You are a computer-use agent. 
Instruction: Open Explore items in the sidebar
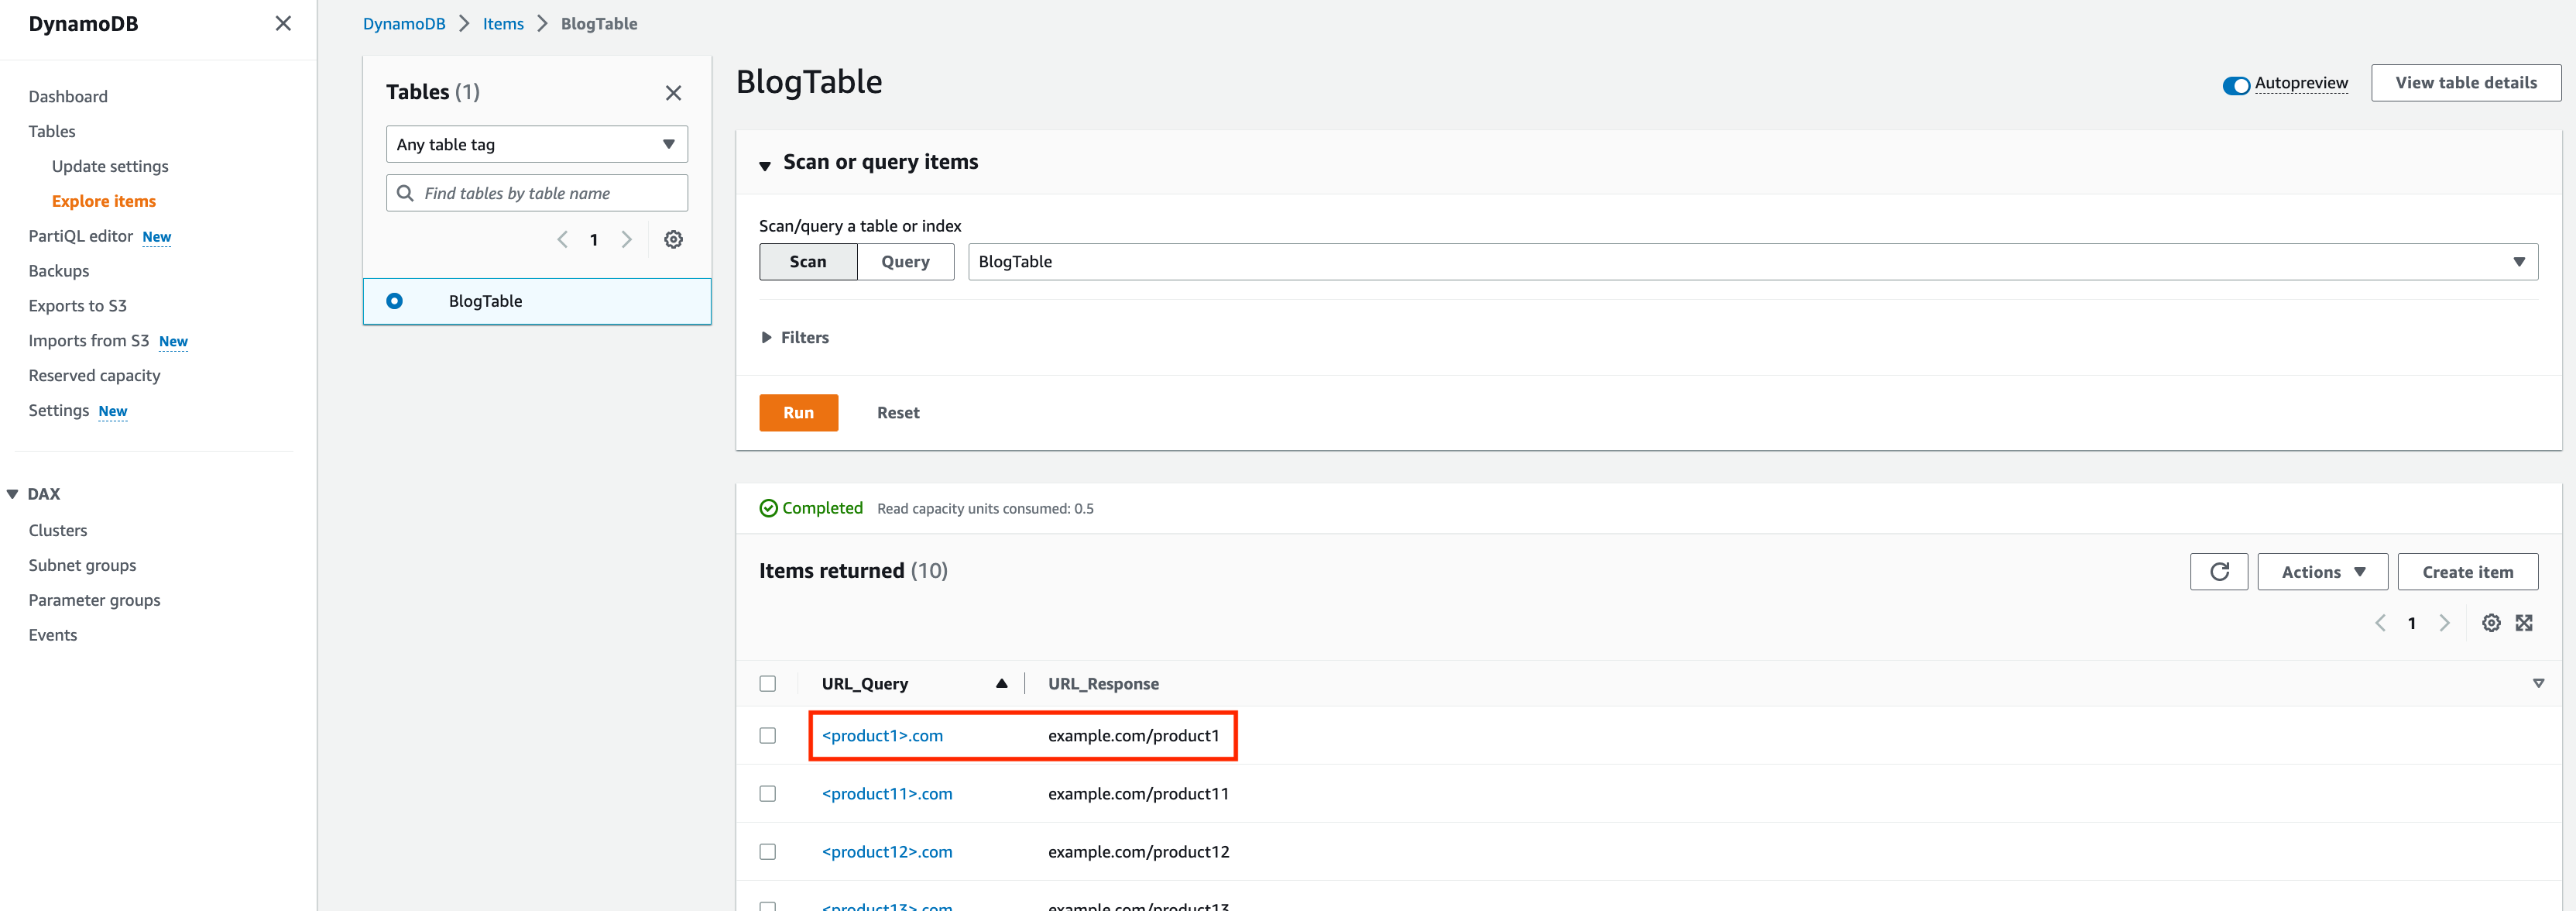[x=103, y=200]
